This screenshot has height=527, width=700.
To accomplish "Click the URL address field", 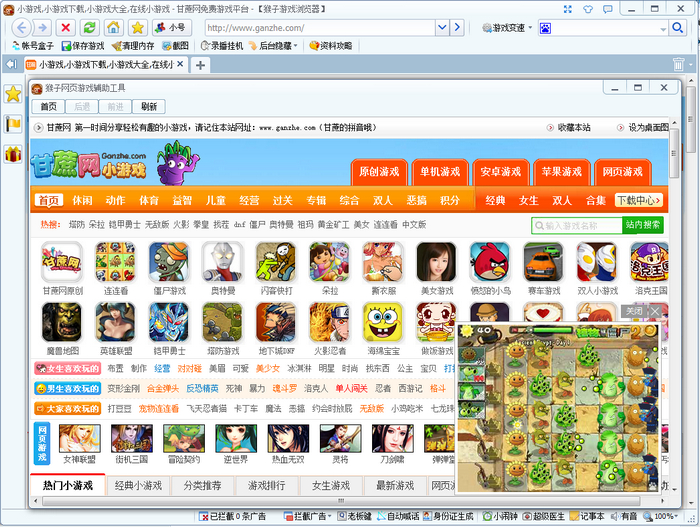I will click(x=320, y=28).
